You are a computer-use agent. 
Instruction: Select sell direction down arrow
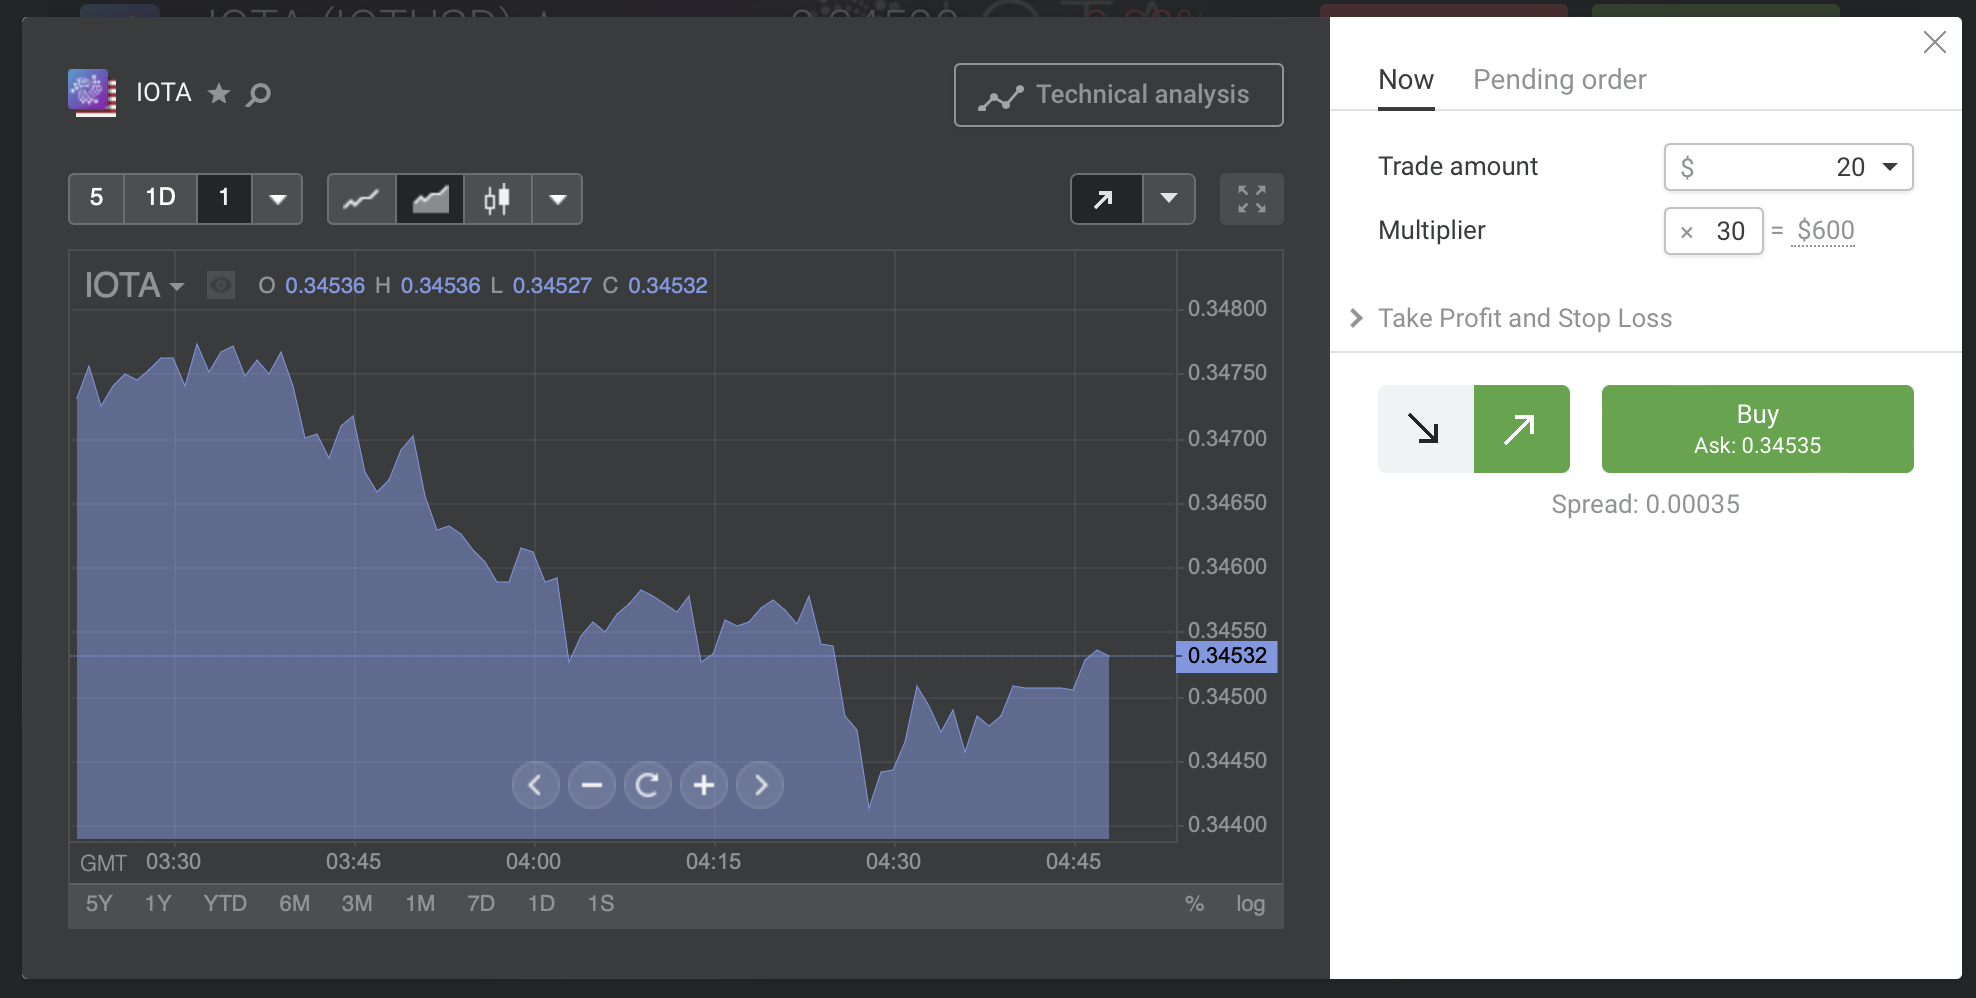point(1425,429)
